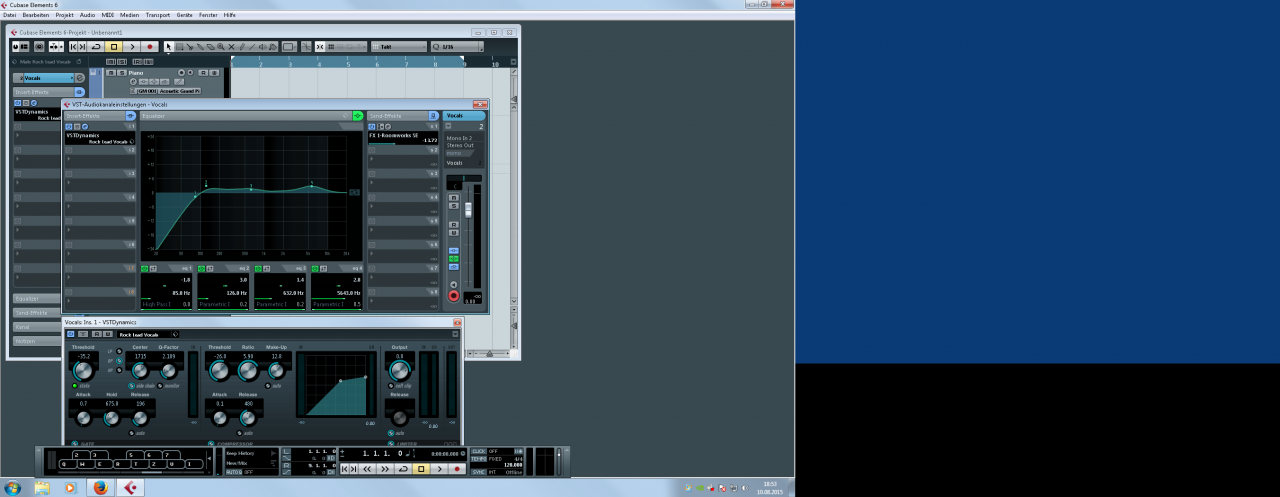Open the Datei menu
Image resolution: width=1280 pixels, height=497 pixels.
[9, 16]
